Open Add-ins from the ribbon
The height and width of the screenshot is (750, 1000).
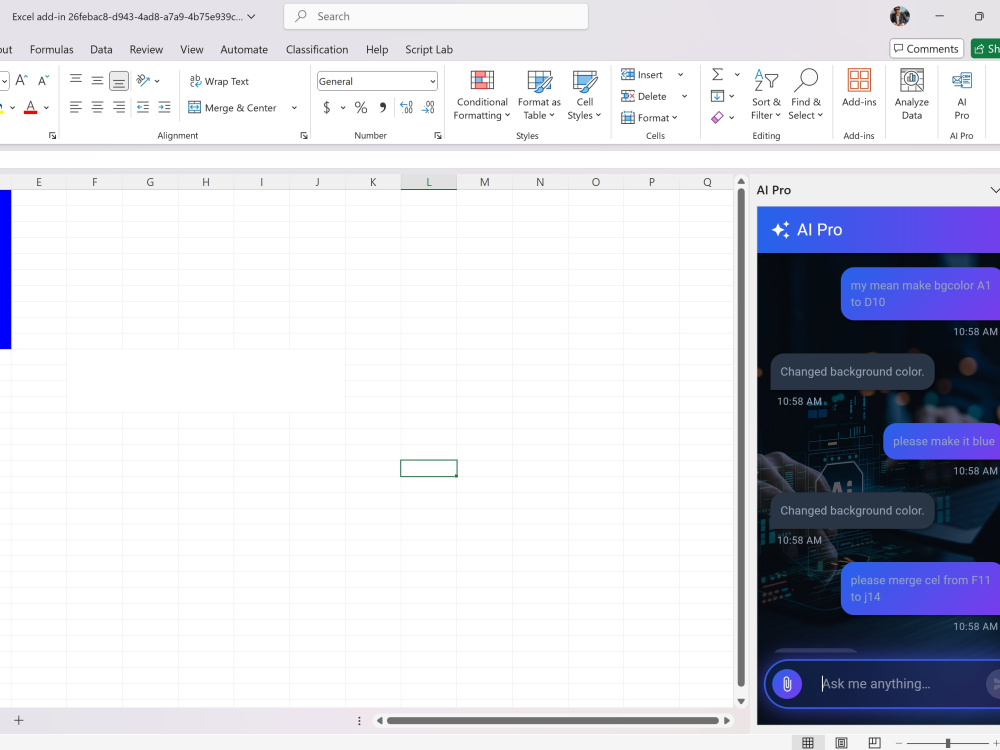coord(859,89)
